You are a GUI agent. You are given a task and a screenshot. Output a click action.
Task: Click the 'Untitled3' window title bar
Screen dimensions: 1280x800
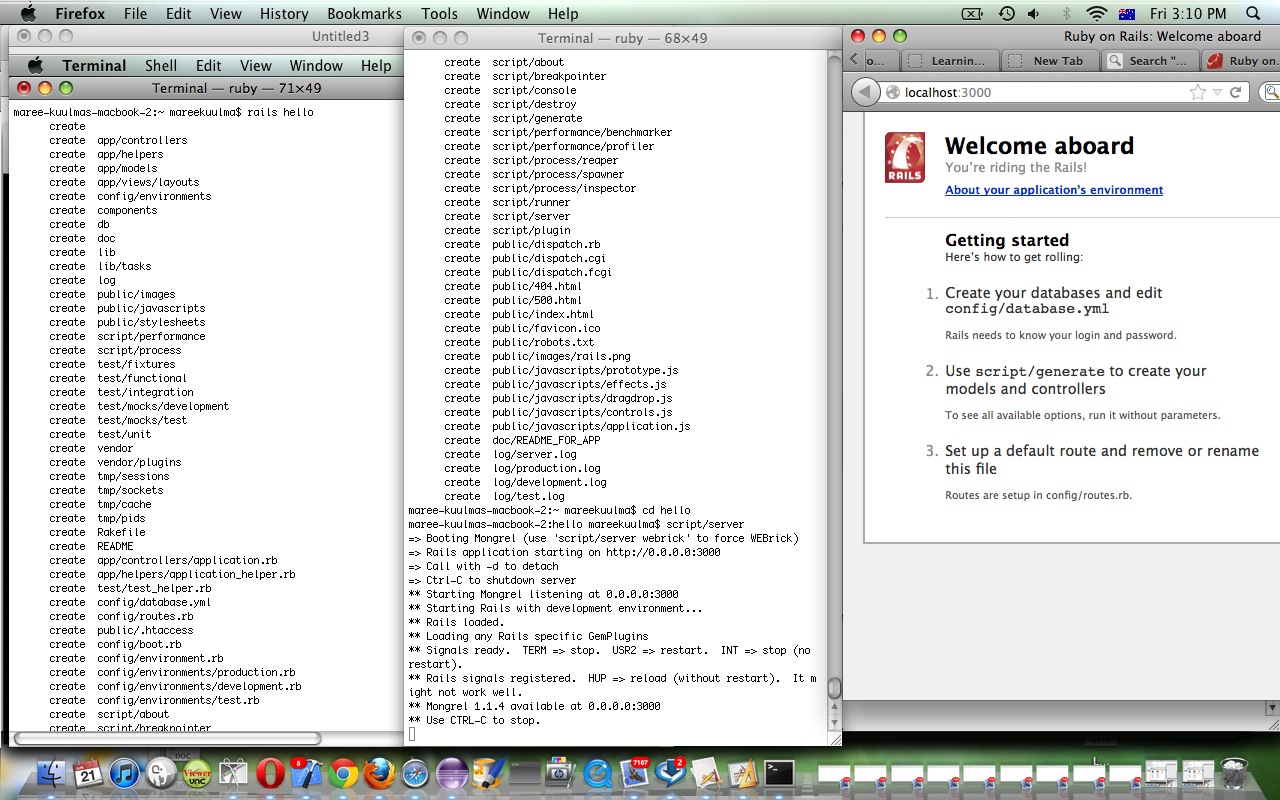(205, 36)
